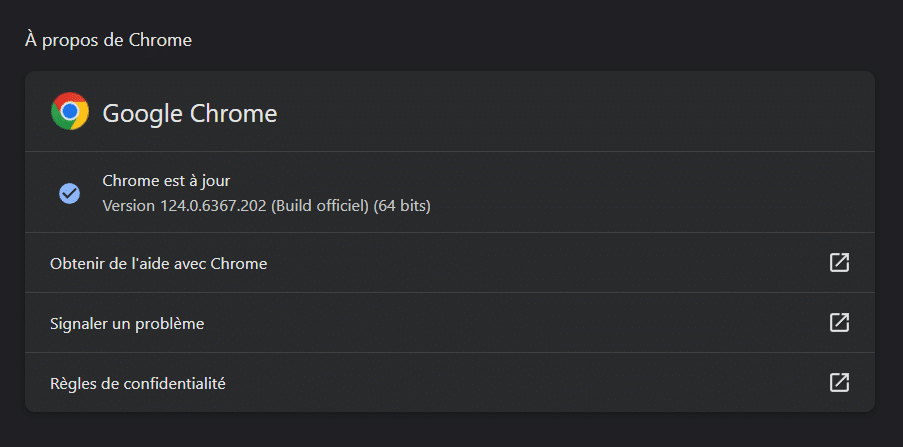Click the blue up-to-date checkmark icon
Screen dimensions: 903x447
(70, 193)
